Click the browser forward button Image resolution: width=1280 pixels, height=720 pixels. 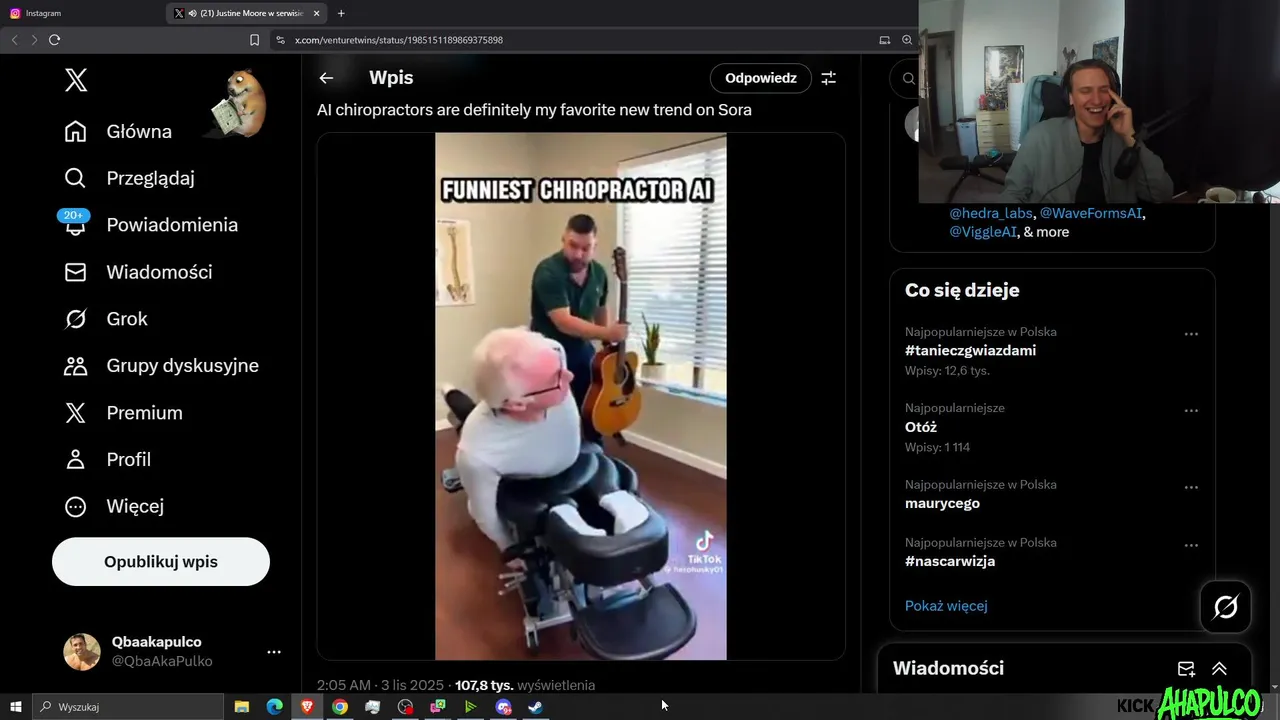(34, 40)
